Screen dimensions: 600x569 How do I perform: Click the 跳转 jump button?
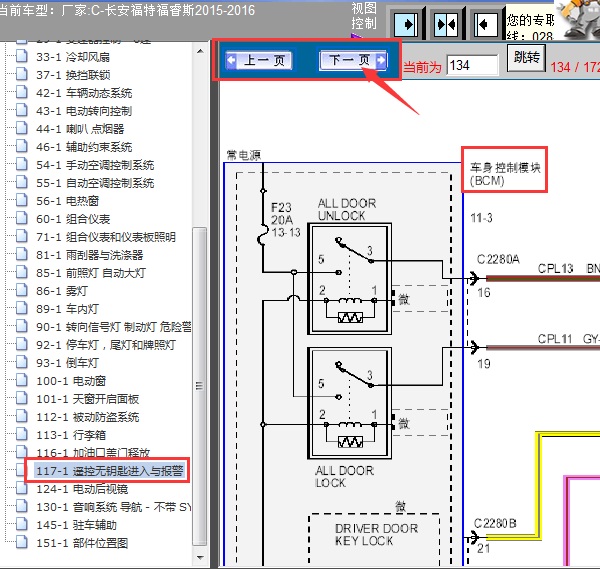coord(527,58)
